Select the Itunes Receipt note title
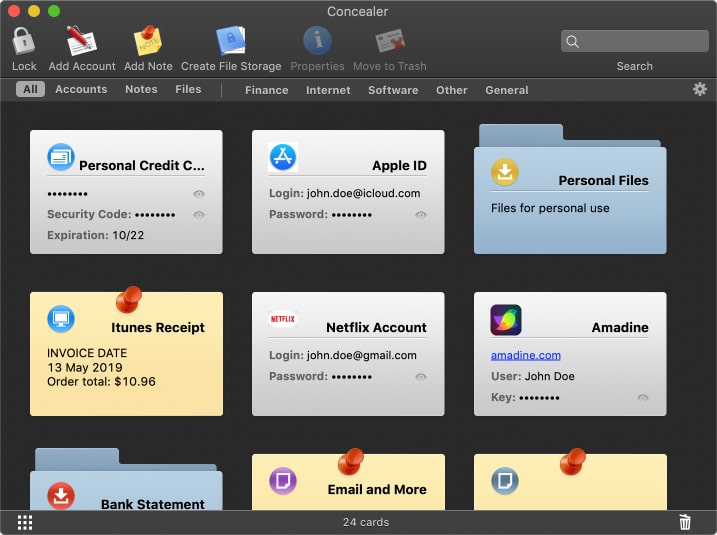 pyautogui.click(x=158, y=327)
